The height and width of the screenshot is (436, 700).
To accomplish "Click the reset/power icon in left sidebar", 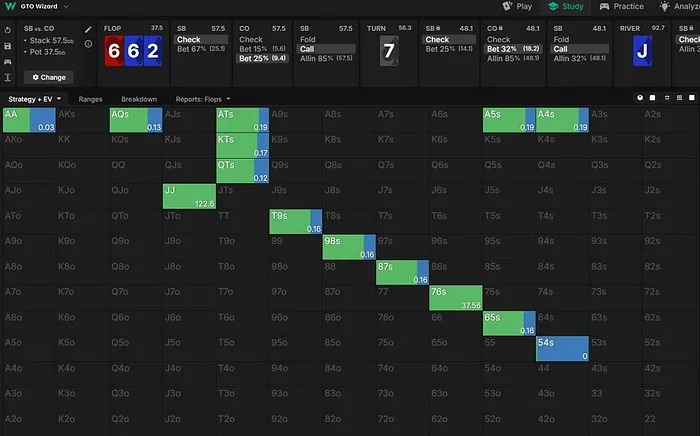I will point(8,30).
